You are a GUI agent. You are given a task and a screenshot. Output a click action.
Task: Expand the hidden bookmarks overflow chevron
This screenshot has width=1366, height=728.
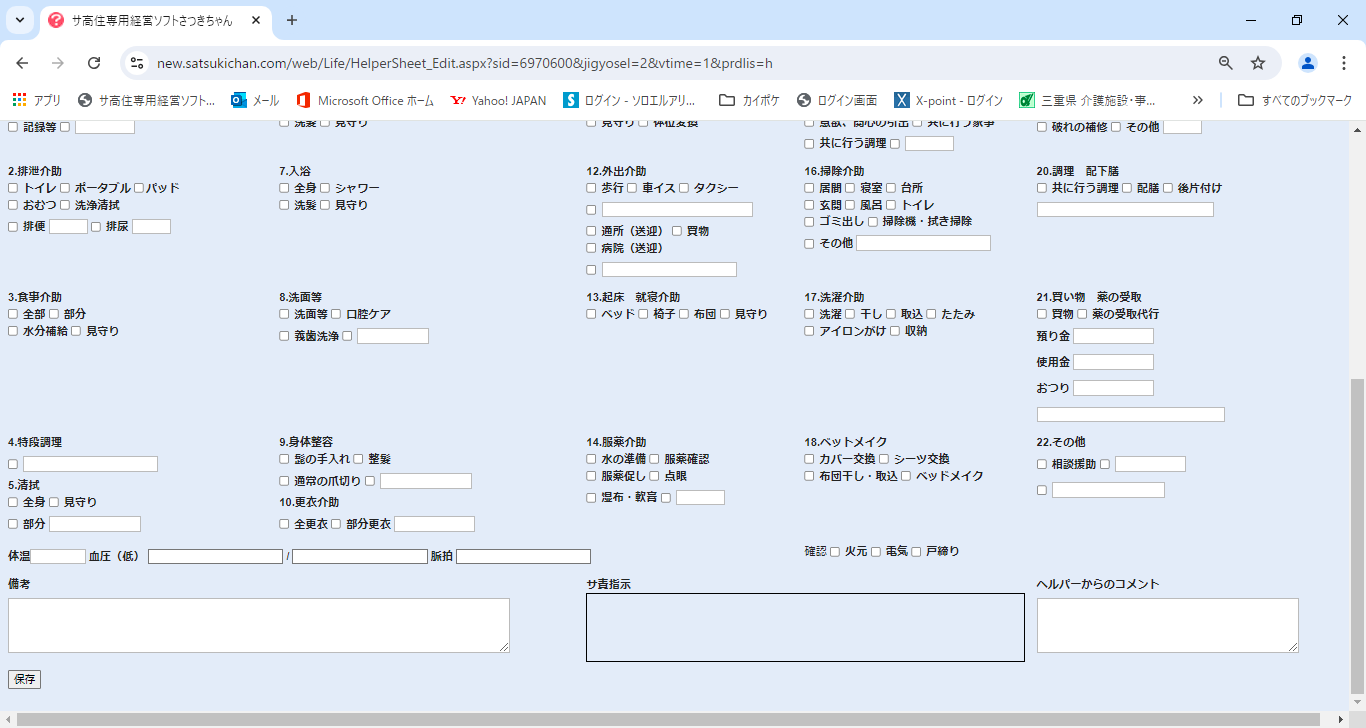coord(1198,100)
